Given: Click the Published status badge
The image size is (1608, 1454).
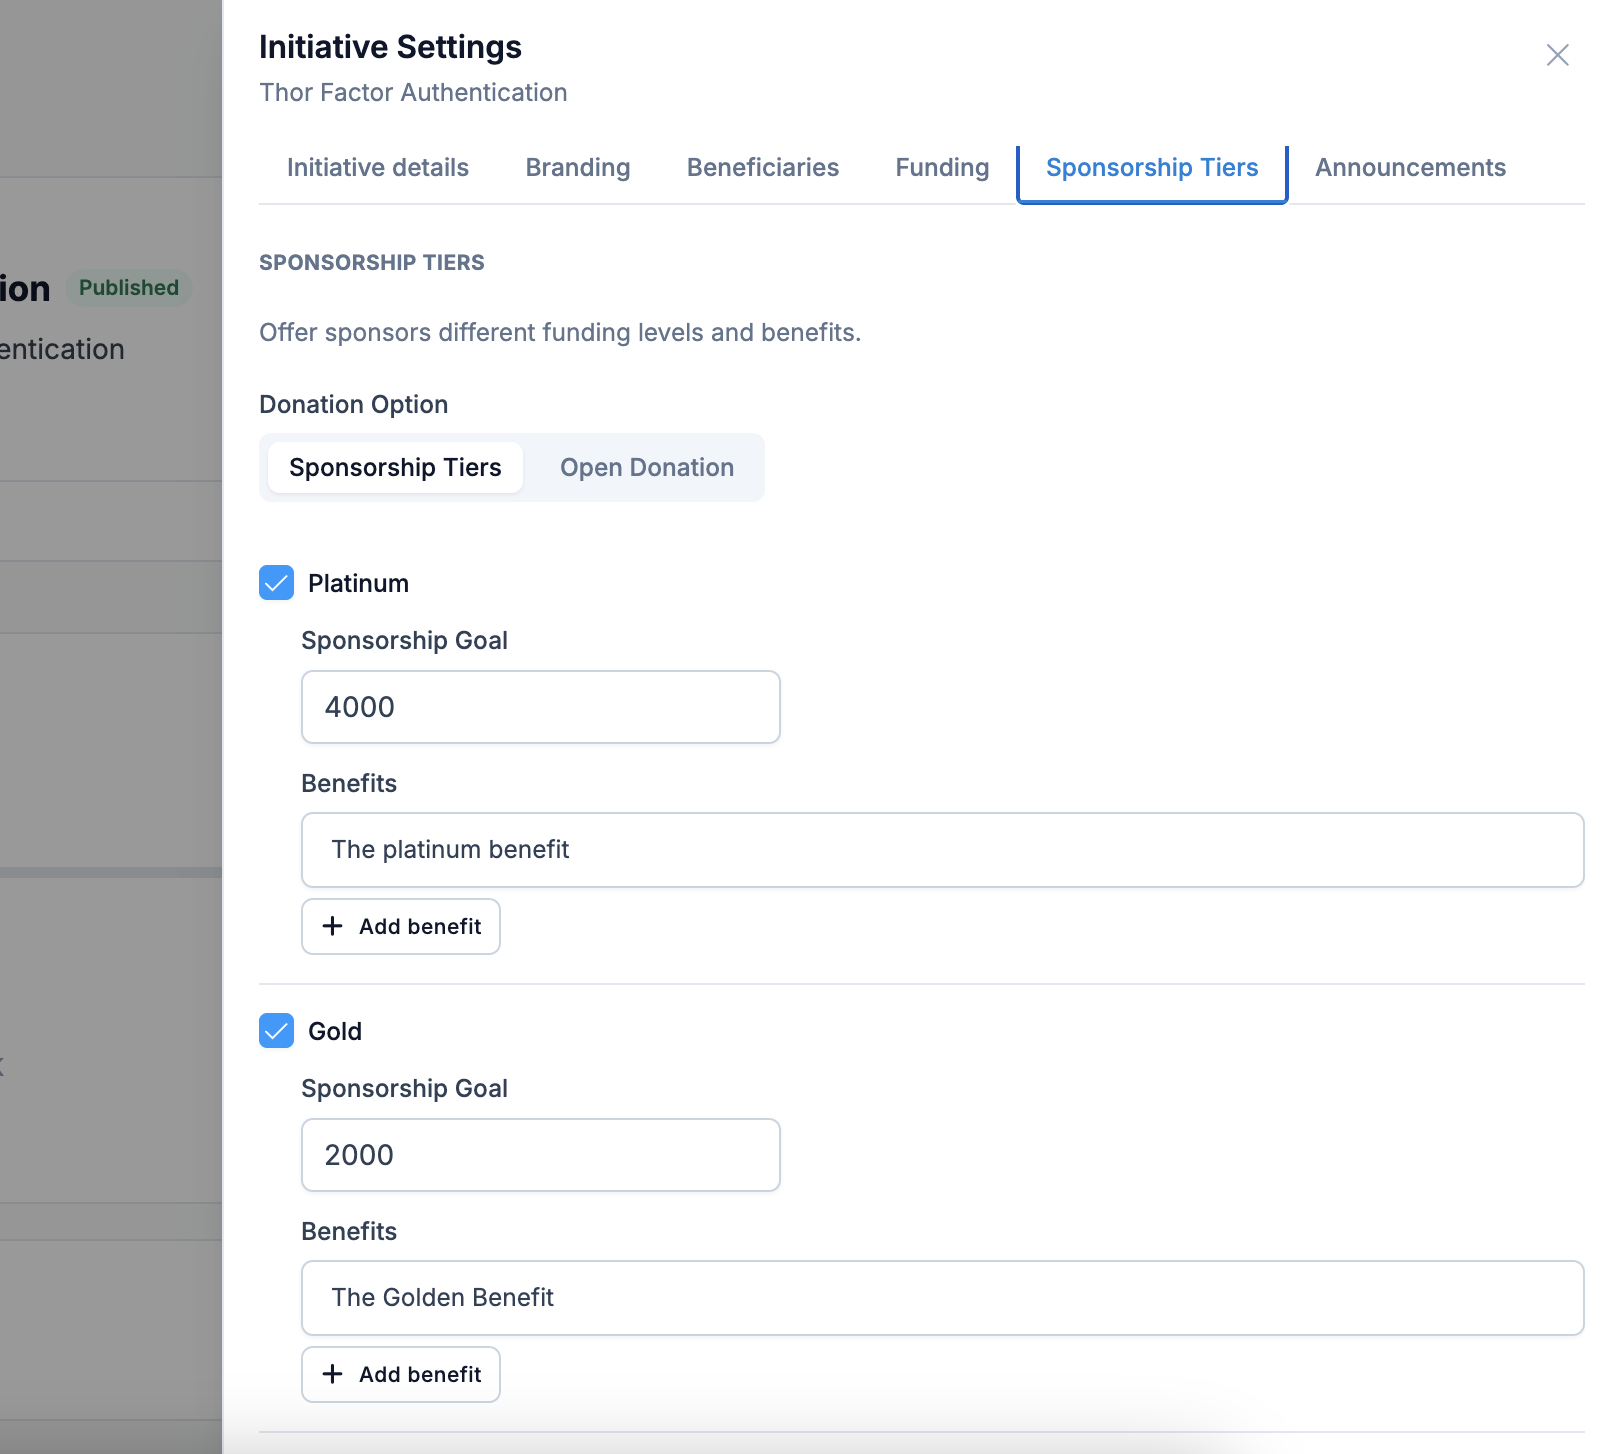Looking at the screenshot, I should [x=129, y=288].
